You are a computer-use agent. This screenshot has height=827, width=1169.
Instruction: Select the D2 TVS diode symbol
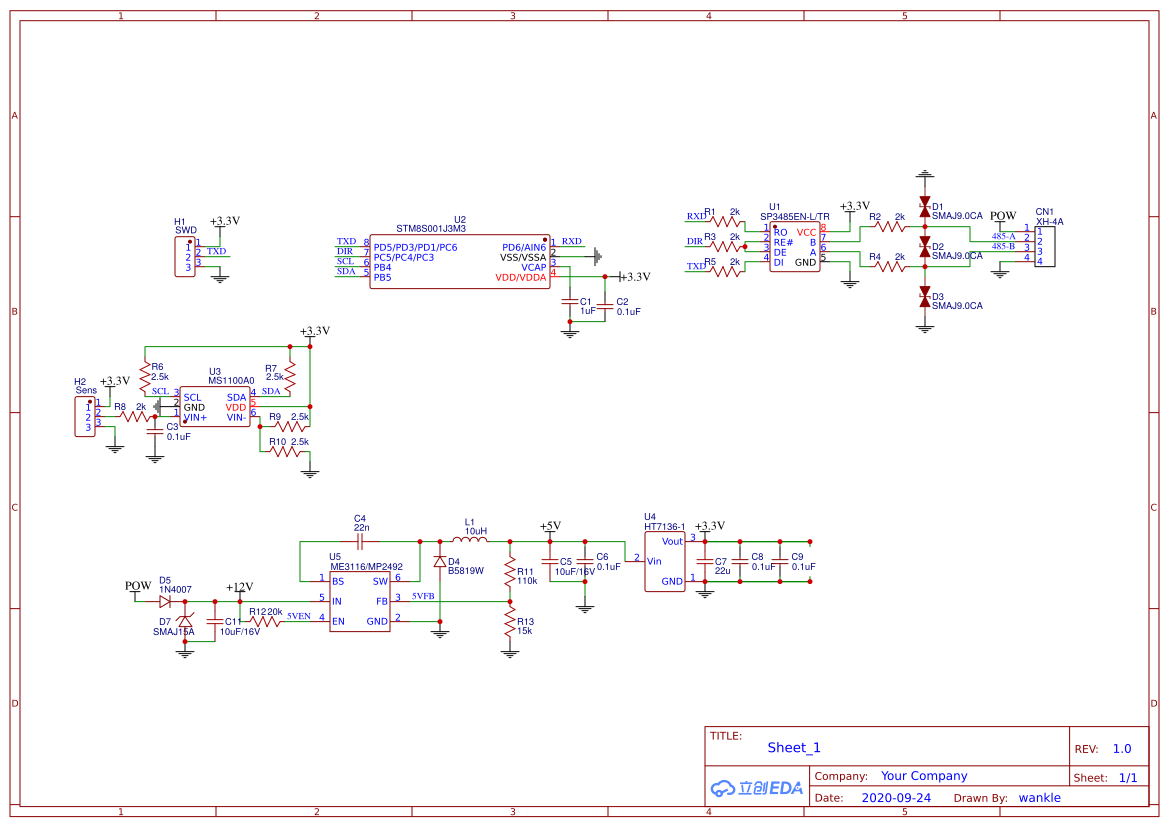[x=924, y=247]
